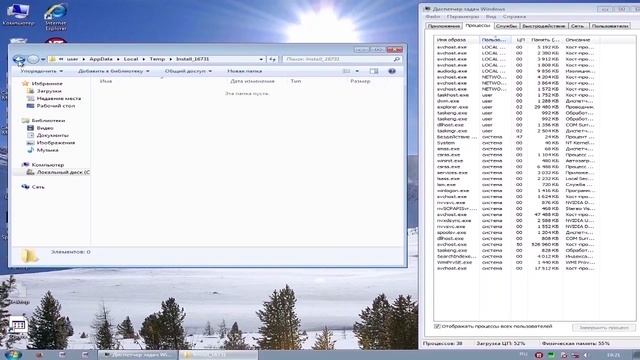
Task: Click the search magnifier icon in Explorer
Action: pos(396,59)
